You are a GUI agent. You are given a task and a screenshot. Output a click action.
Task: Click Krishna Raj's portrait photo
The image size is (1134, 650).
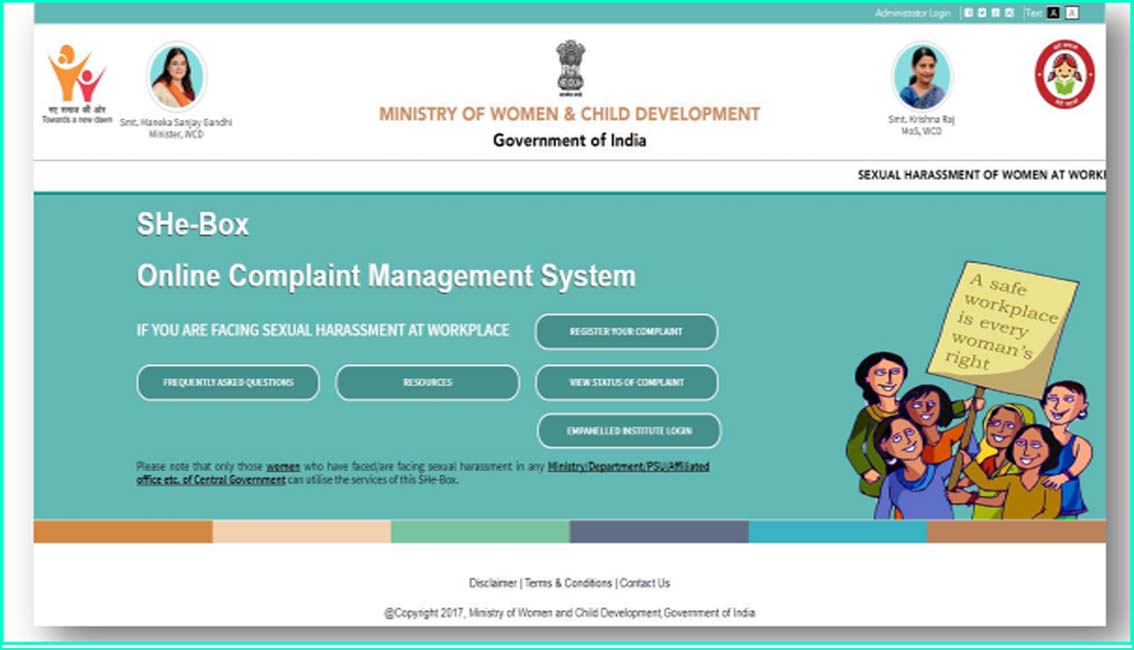coord(921,78)
